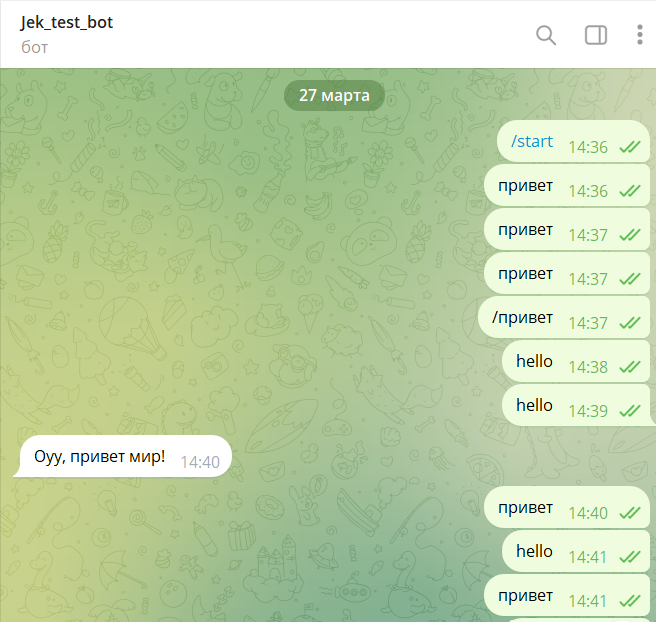Viewport: 656px width, 622px height.
Task: Select the Оуу, привет мир! message bubble
Action: [x=122, y=456]
